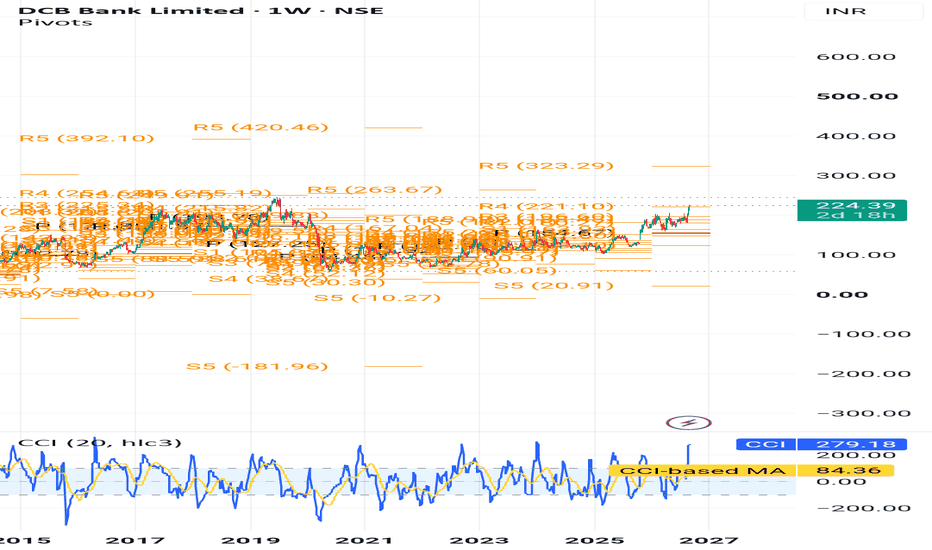Click the R5 (420.46) pivot label
Screen dimensions: 932x550
(261, 127)
